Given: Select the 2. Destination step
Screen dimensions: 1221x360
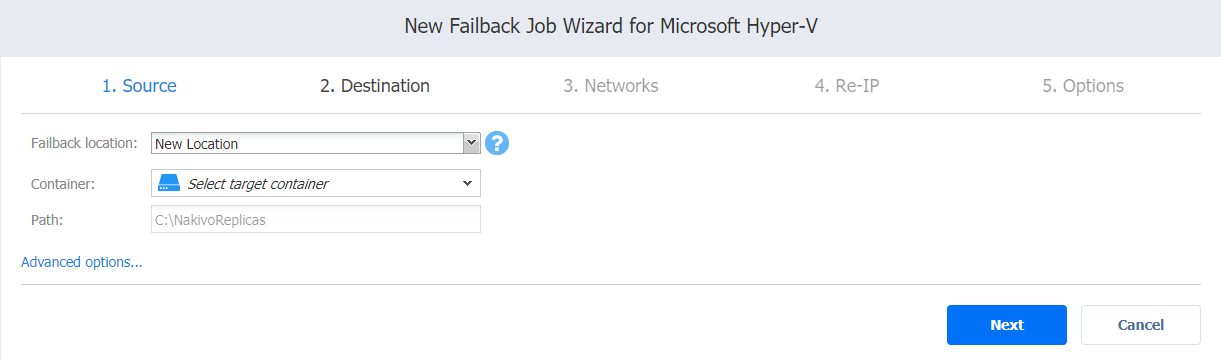Looking at the screenshot, I should point(375,86).
